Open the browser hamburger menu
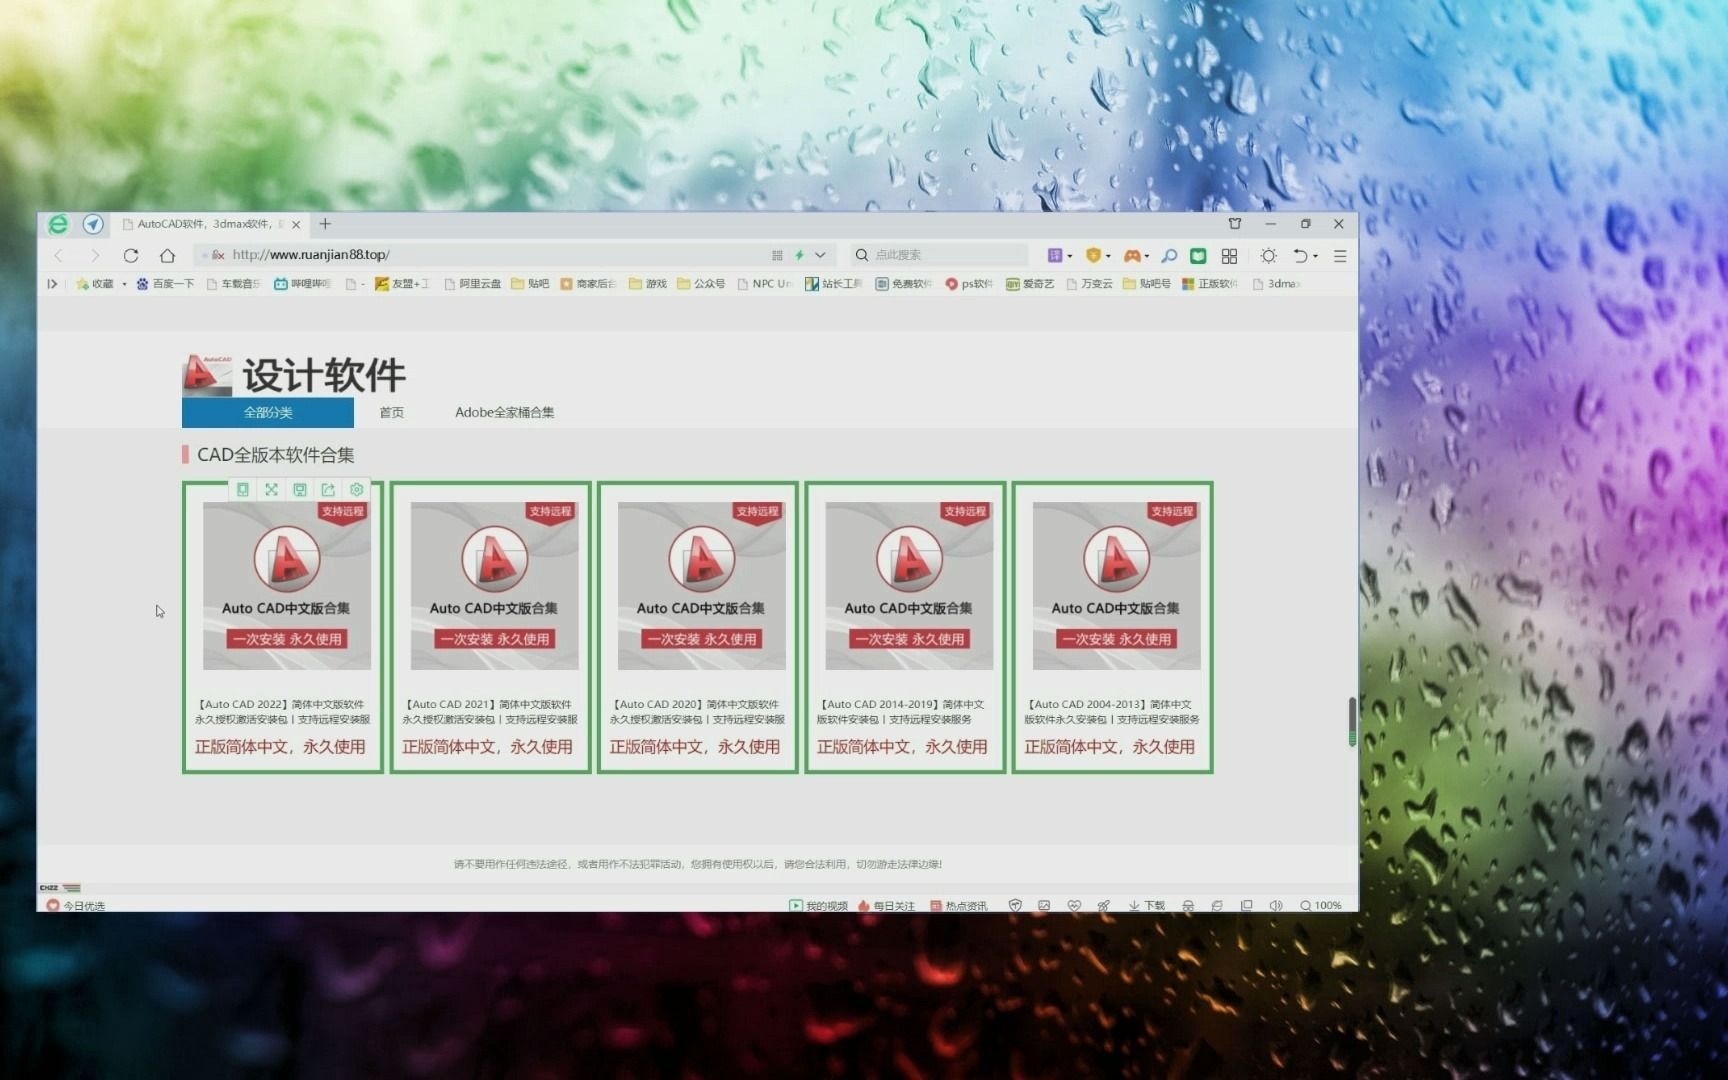 [1340, 256]
